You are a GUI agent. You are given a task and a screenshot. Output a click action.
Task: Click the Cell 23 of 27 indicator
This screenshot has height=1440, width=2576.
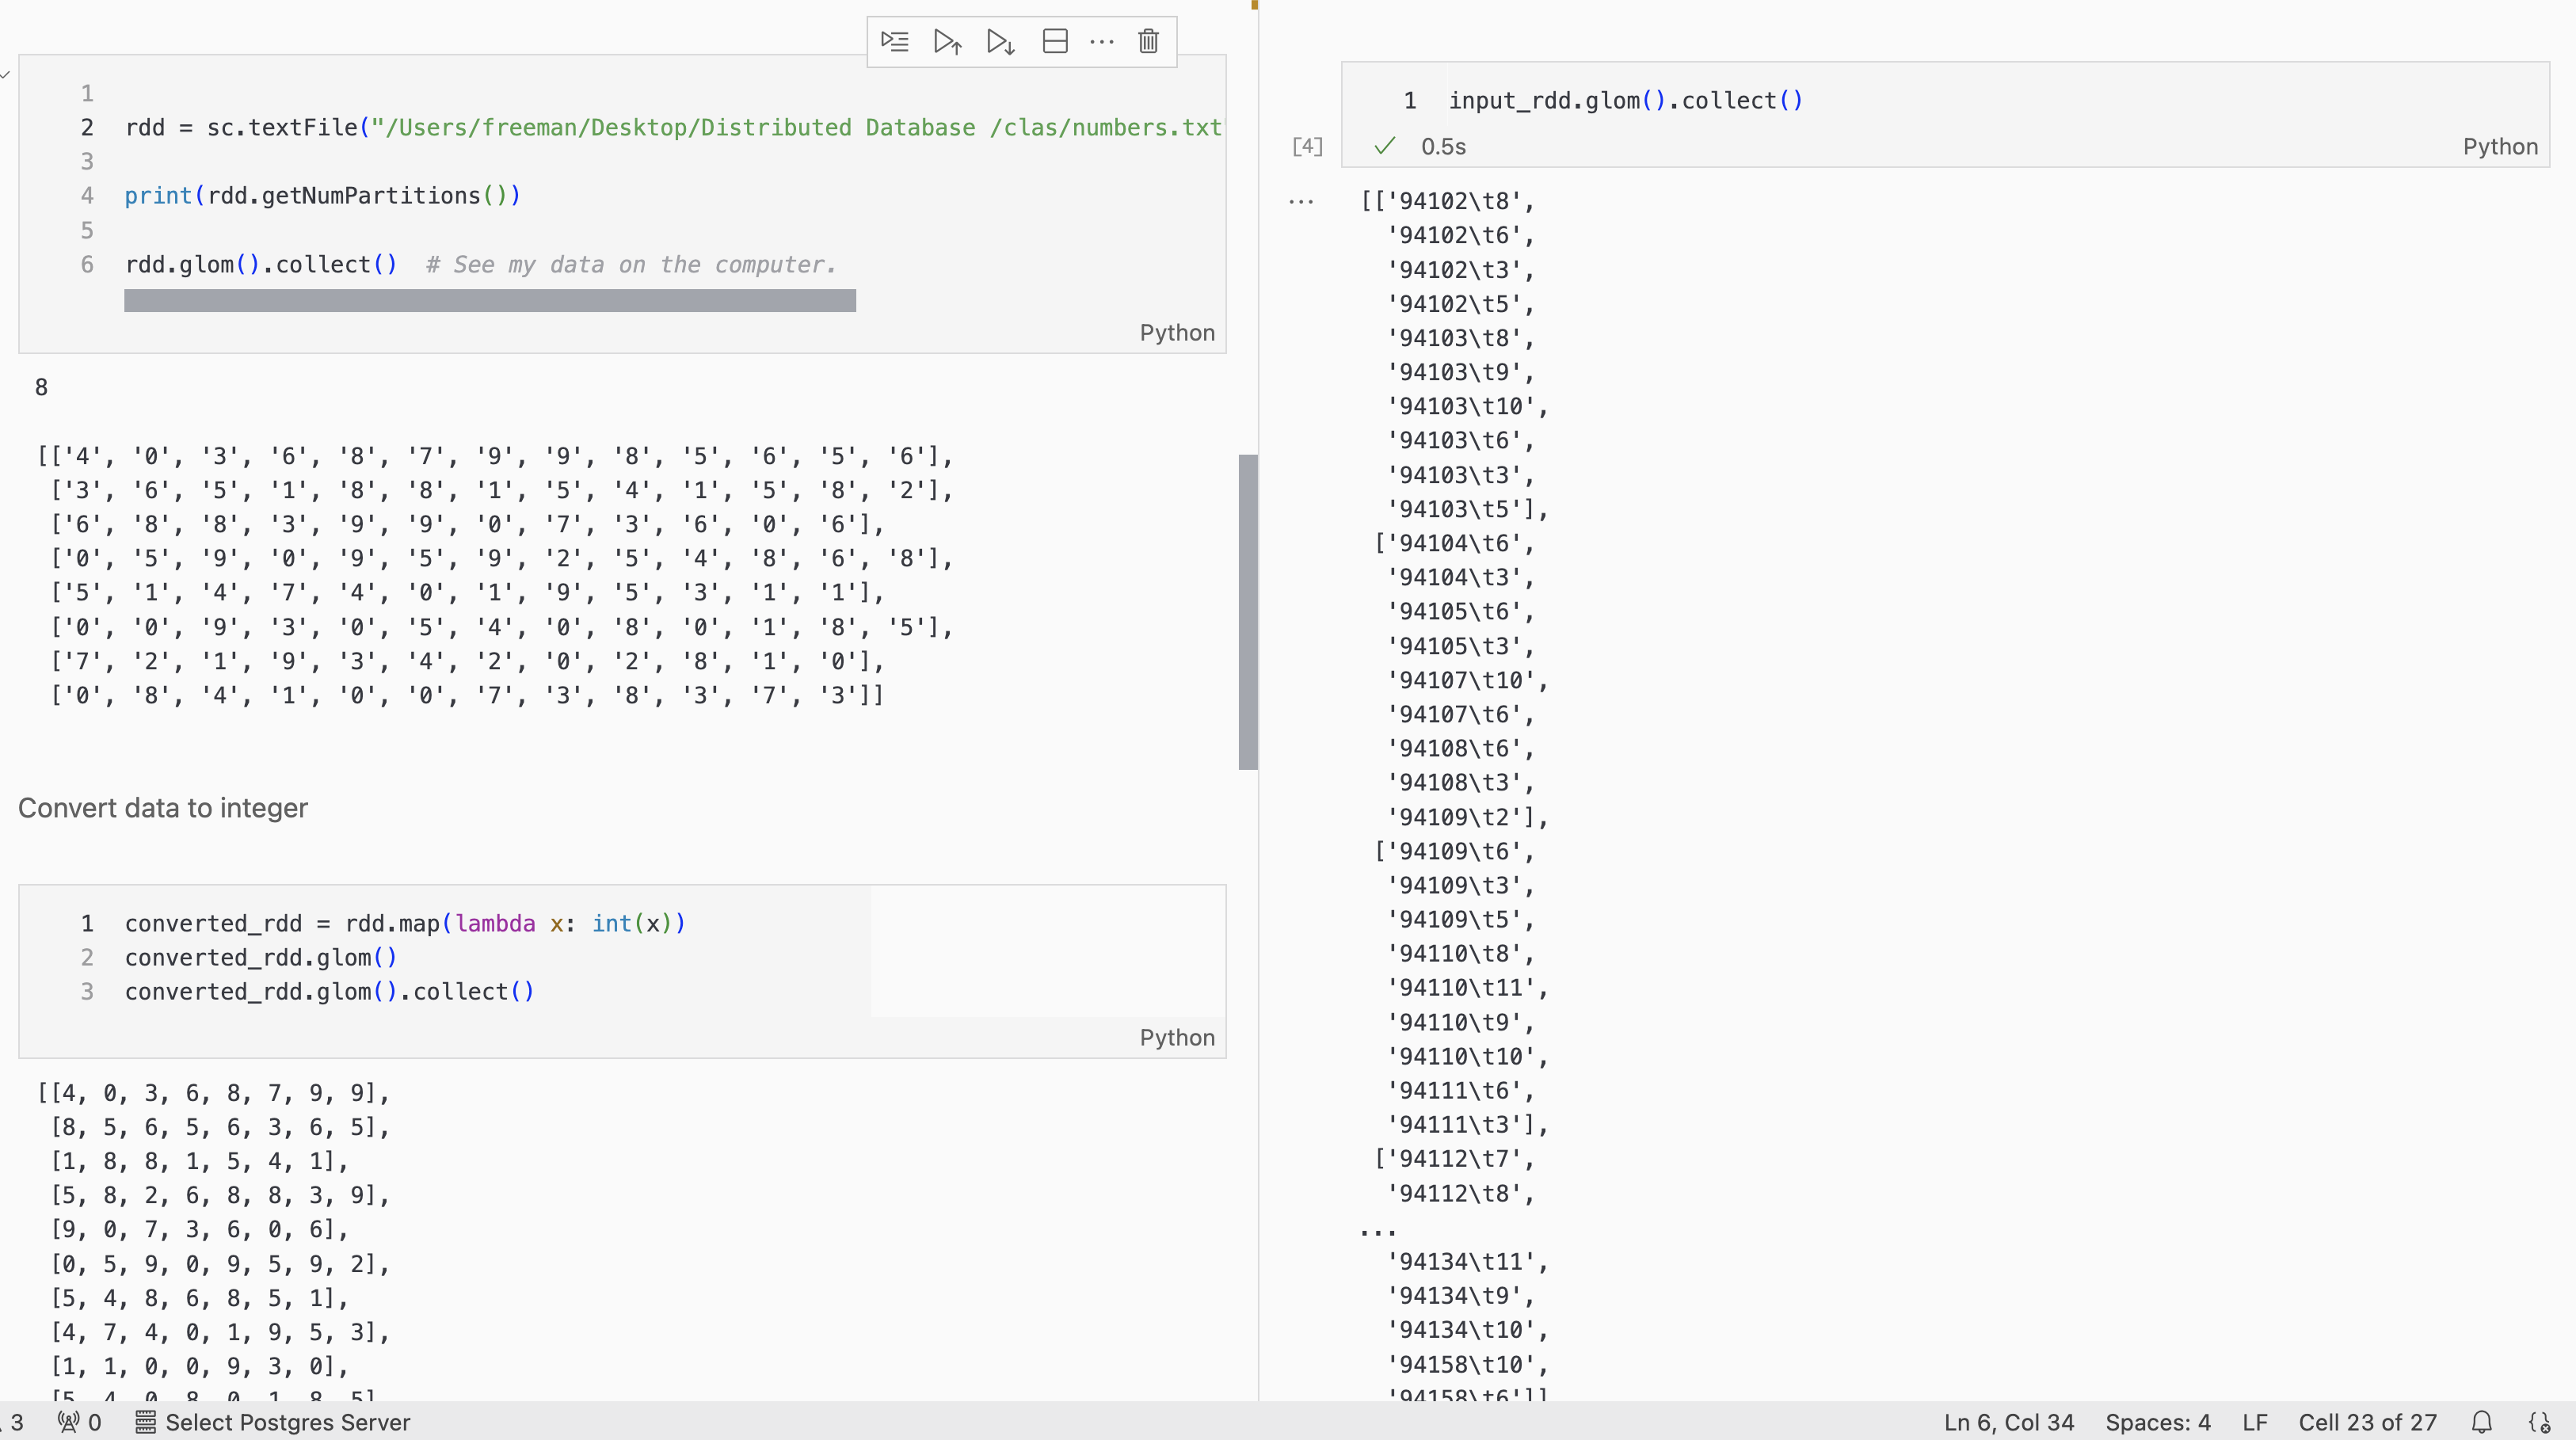pyautogui.click(x=2367, y=1422)
